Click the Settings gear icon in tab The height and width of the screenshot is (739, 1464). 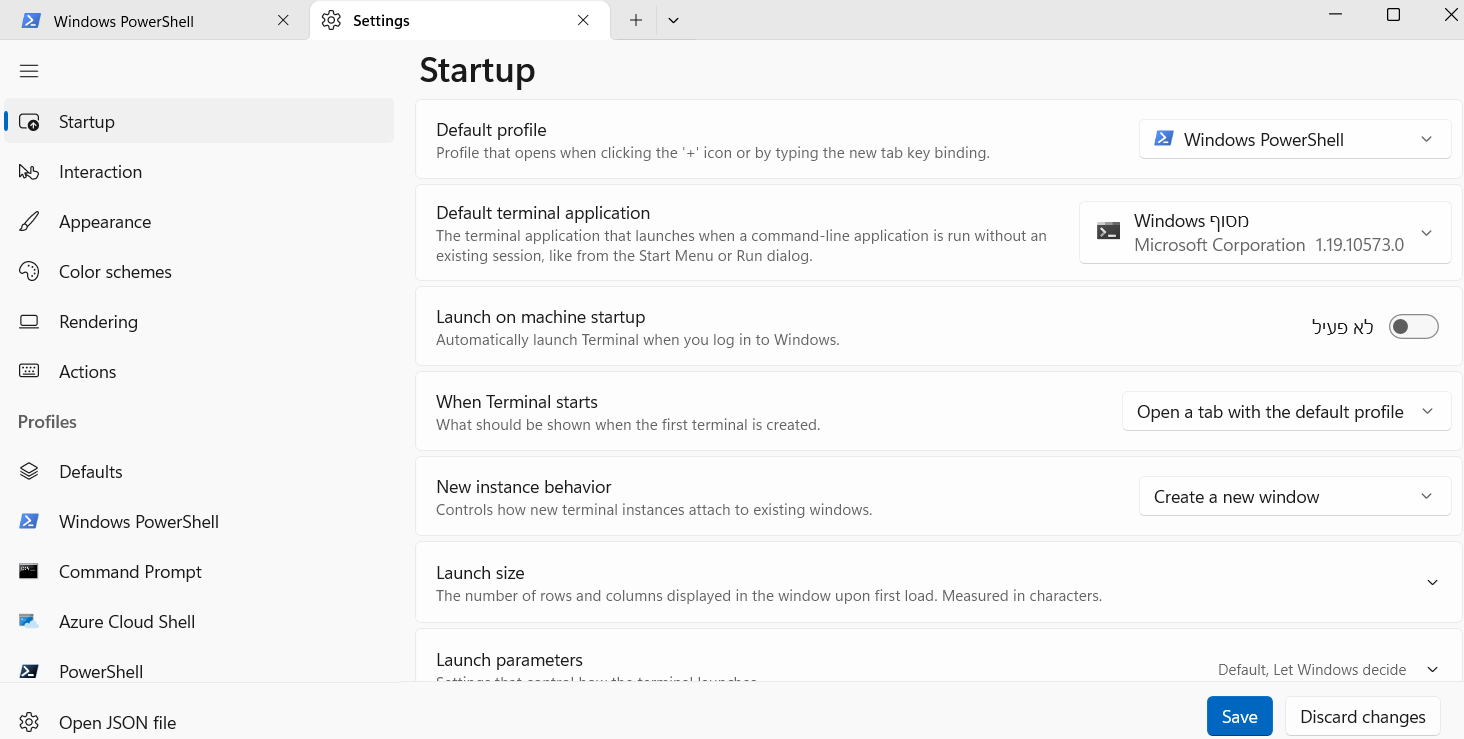[x=331, y=21]
